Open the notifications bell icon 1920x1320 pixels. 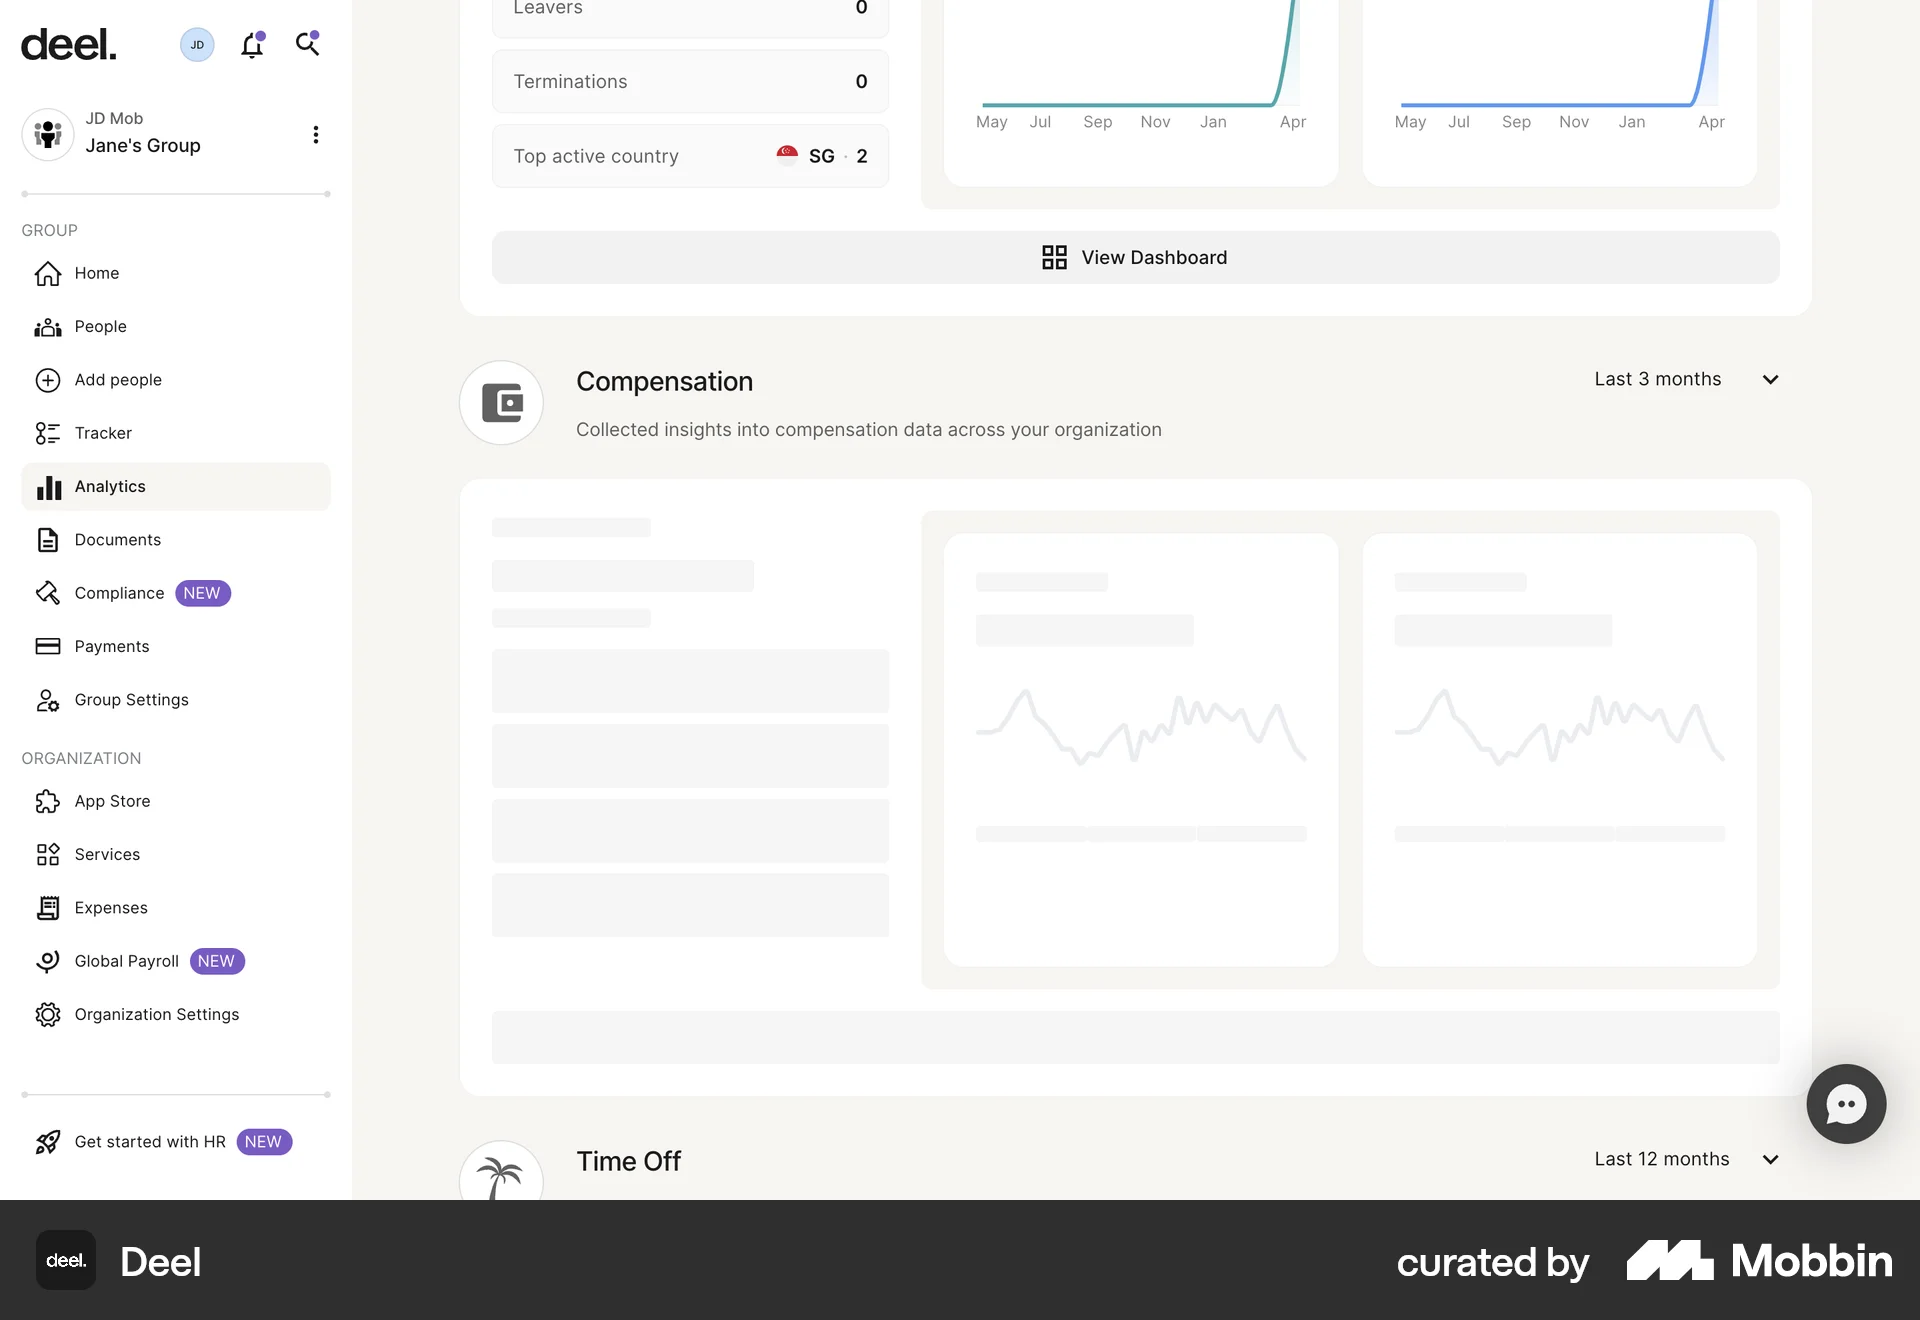252,44
